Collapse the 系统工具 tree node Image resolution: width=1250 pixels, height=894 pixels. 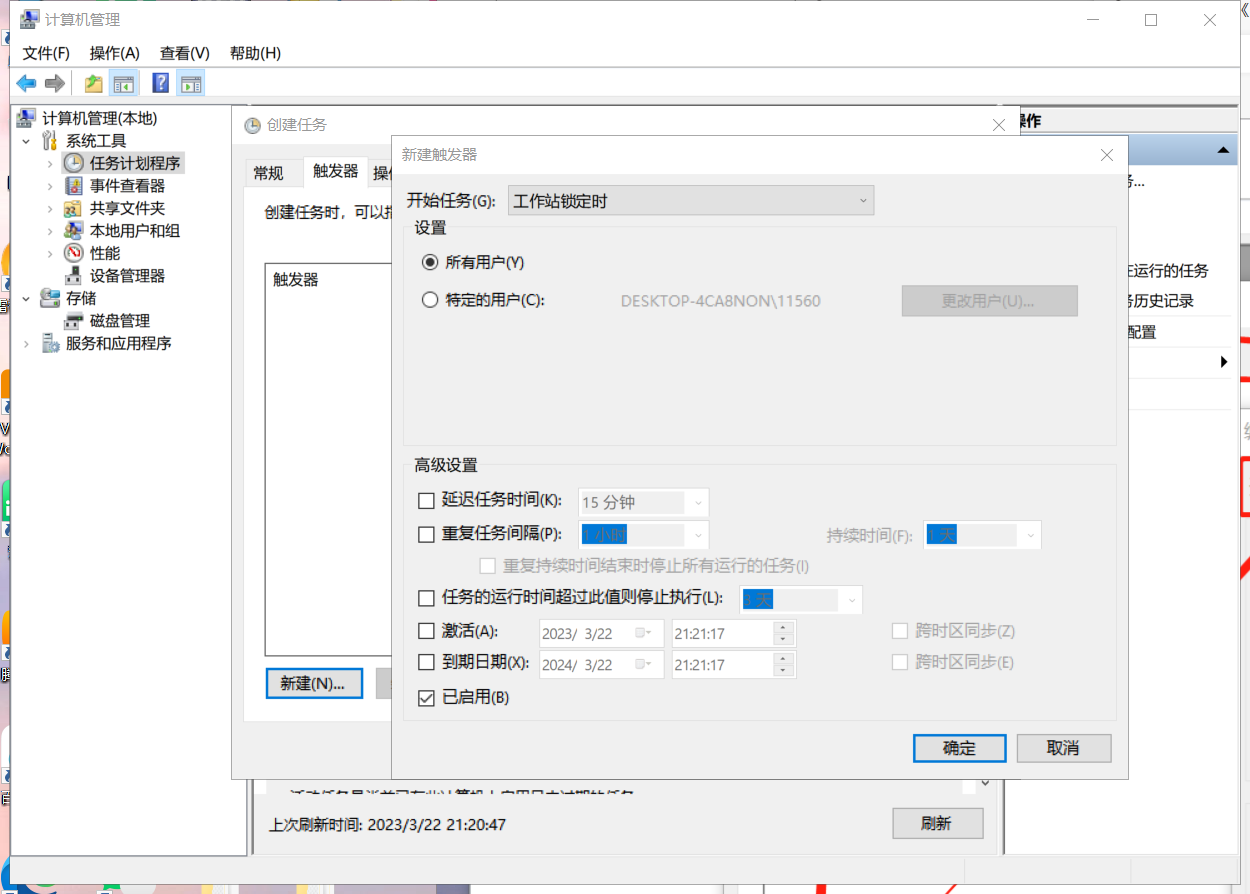click(26, 141)
